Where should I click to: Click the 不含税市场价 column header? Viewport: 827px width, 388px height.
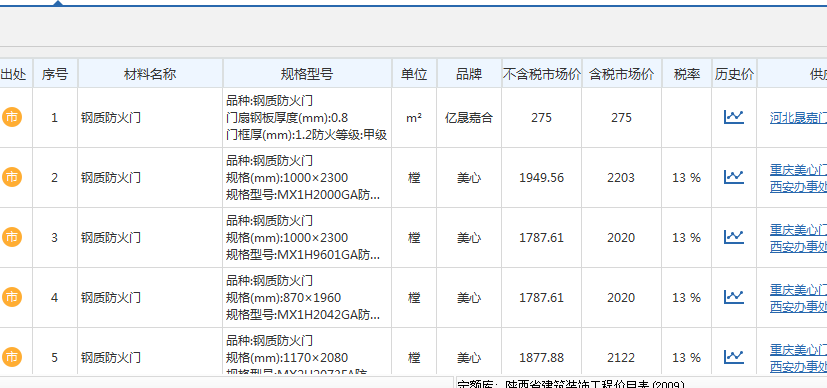[542, 74]
